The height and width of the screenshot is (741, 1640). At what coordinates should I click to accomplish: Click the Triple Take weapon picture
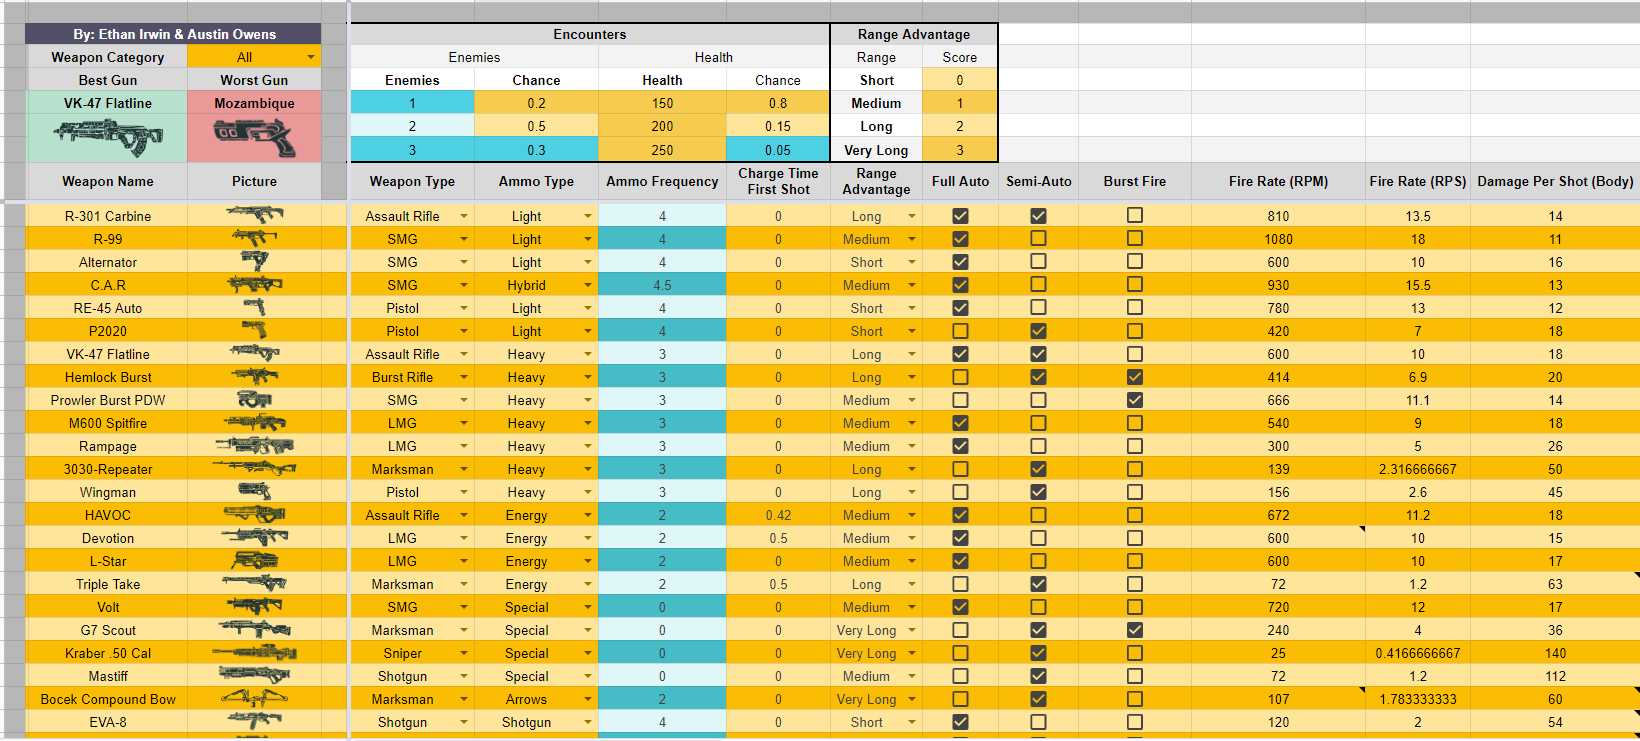(x=254, y=582)
